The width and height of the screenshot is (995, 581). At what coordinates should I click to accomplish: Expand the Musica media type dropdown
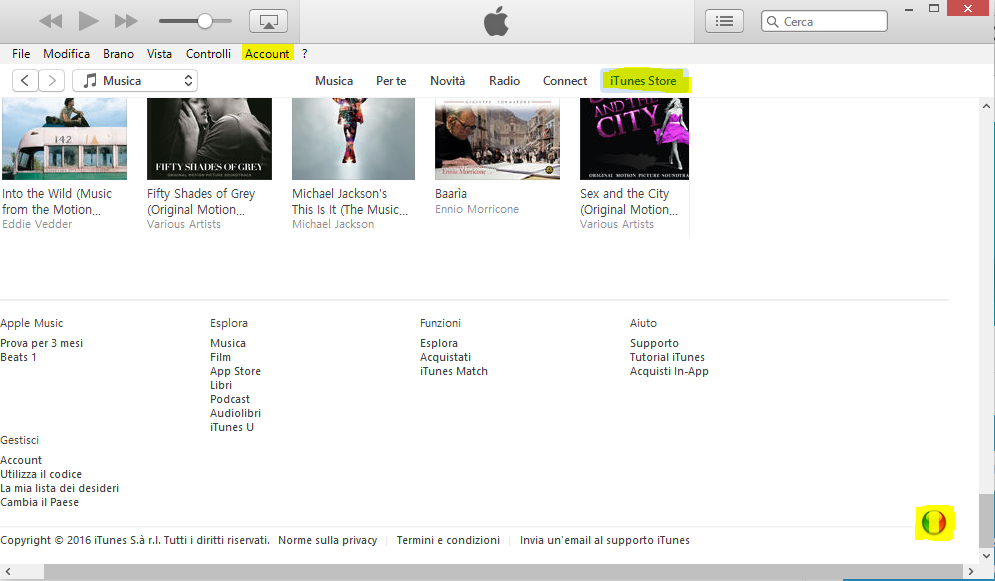click(x=135, y=81)
